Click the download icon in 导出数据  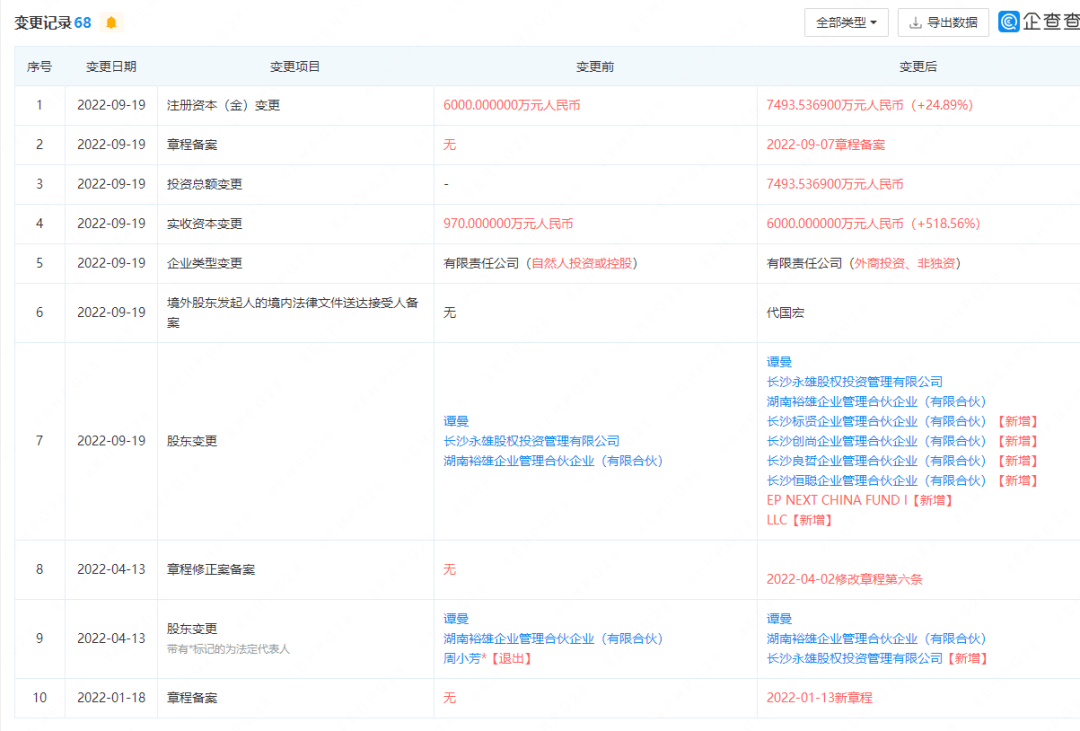(x=915, y=23)
